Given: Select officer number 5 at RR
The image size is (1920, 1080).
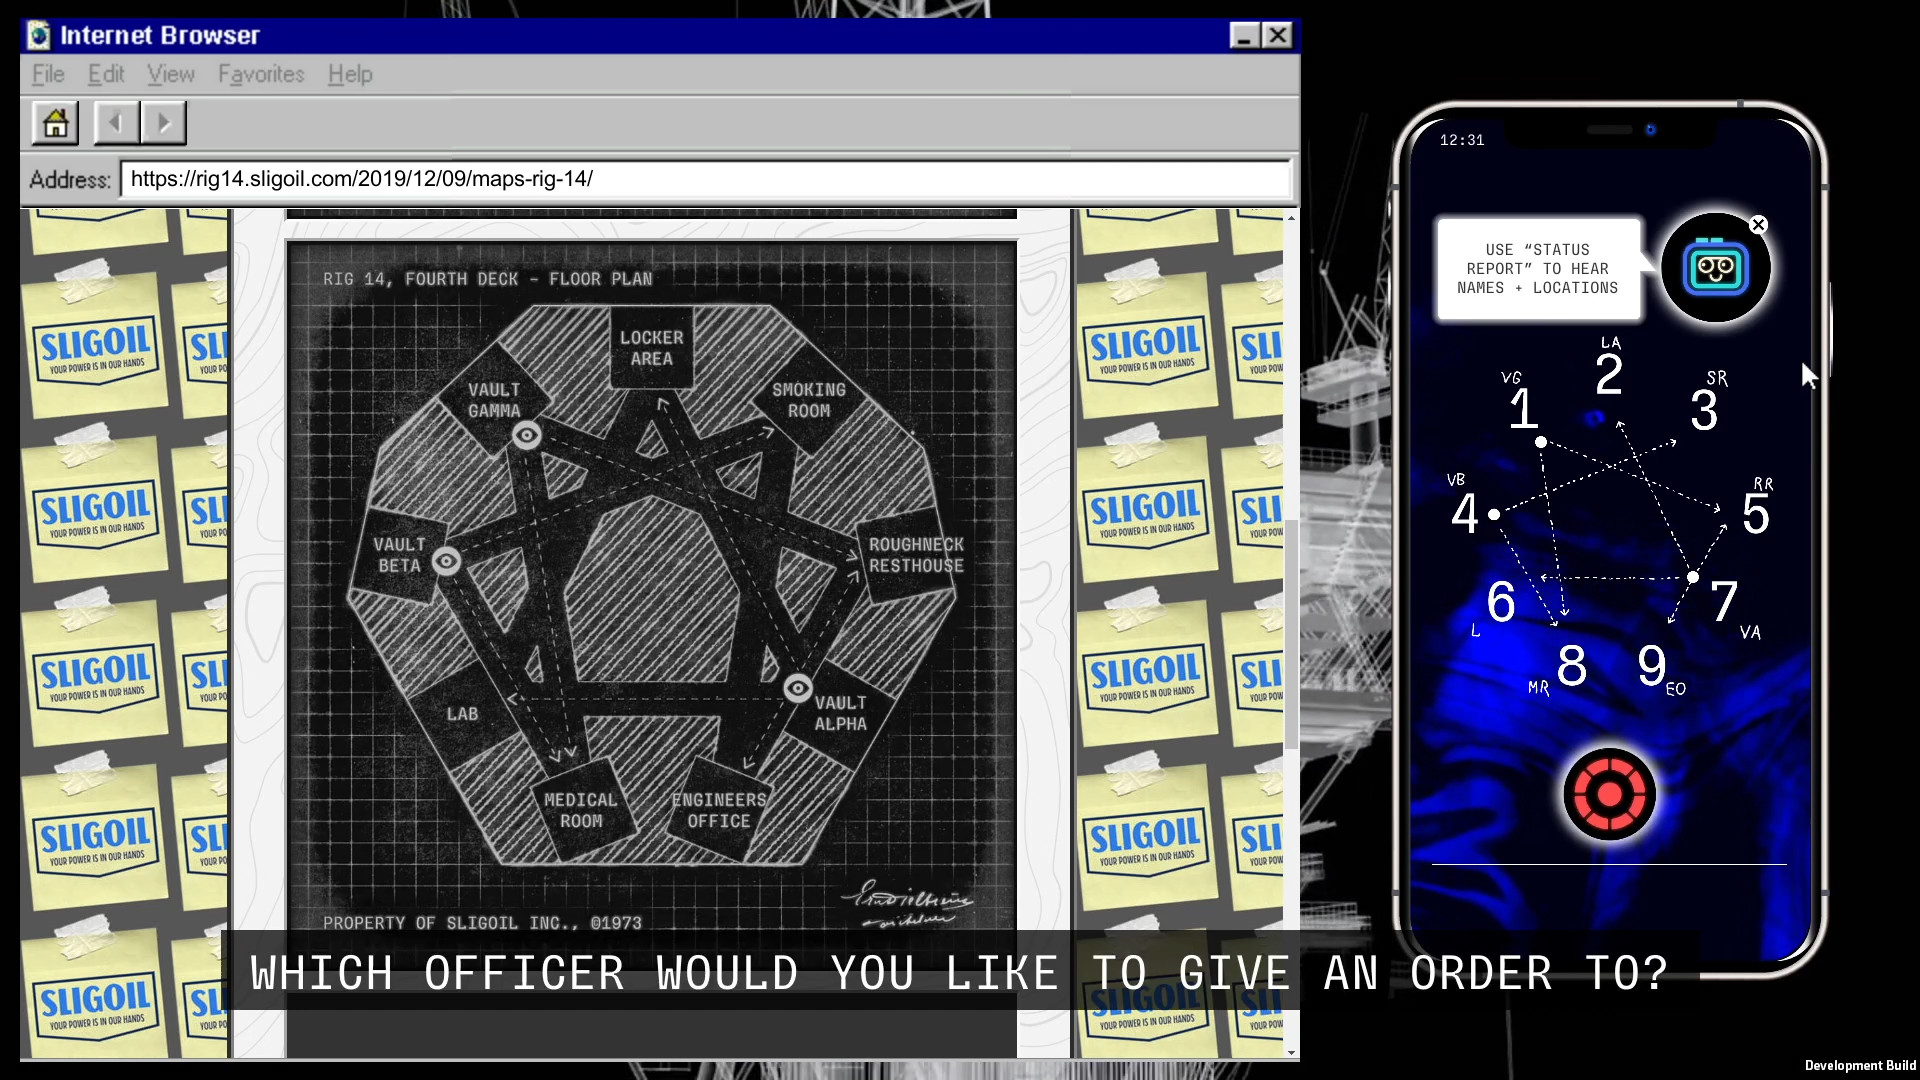Looking at the screenshot, I should (1755, 514).
